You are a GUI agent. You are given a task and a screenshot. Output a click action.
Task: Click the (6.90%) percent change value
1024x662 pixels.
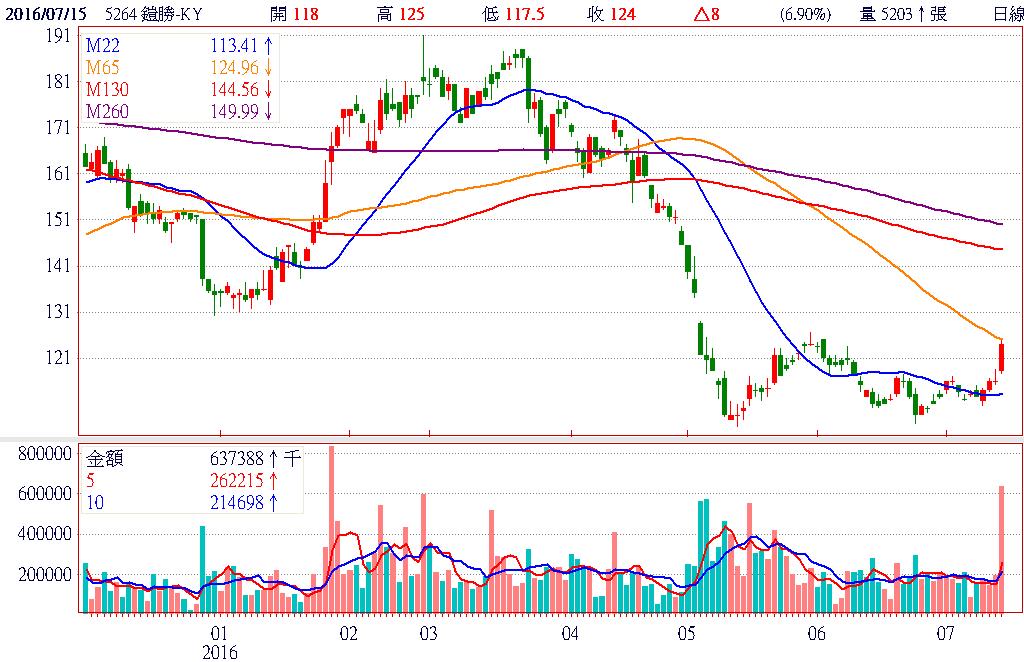click(x=806, y=15)
